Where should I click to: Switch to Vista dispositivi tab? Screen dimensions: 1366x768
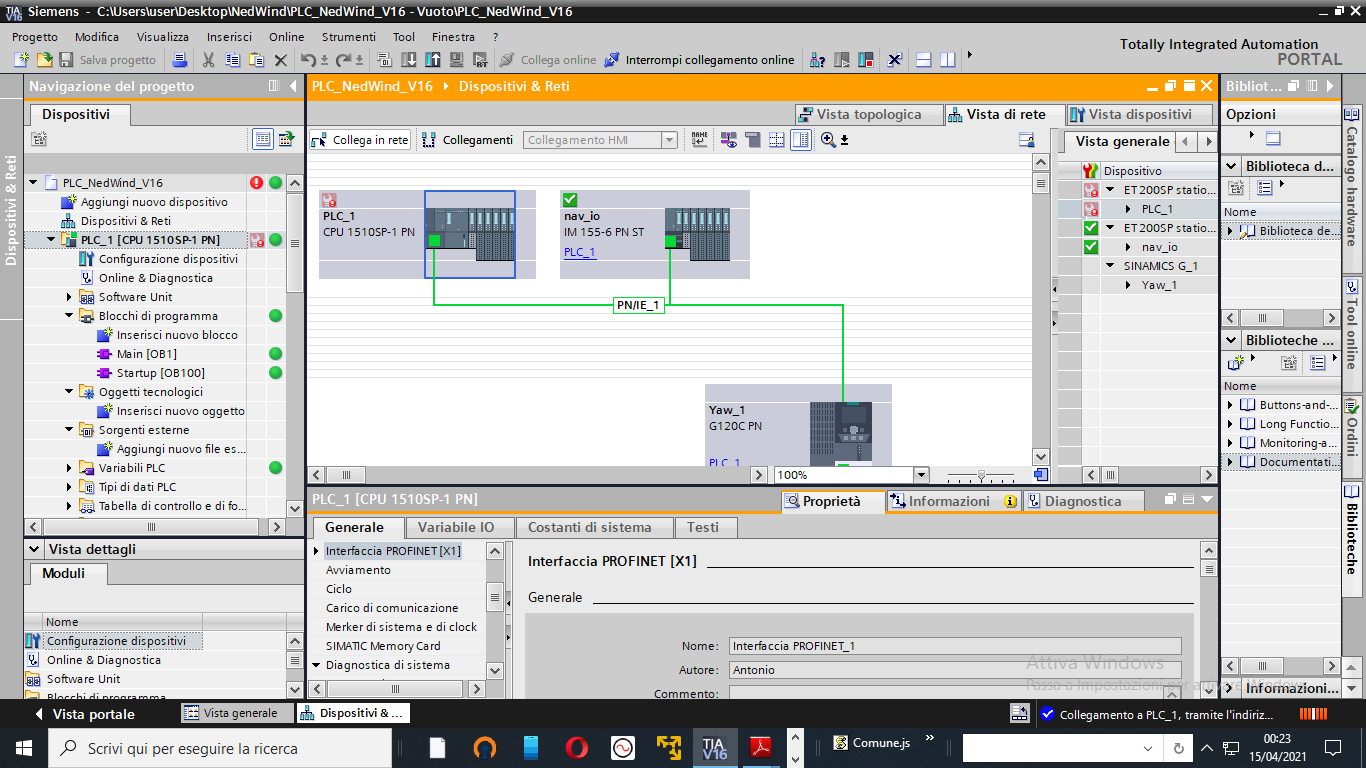point(1139,114)
